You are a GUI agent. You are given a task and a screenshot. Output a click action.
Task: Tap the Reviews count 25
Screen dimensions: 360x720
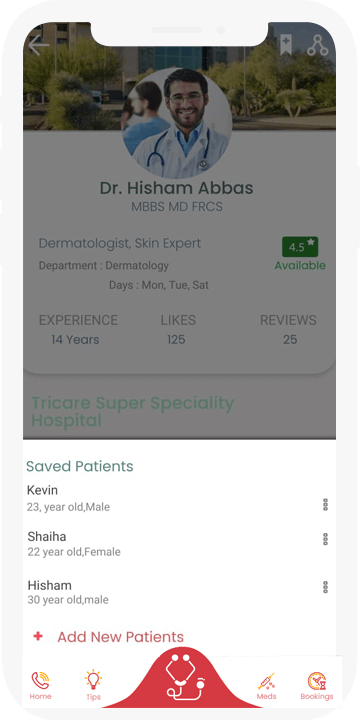pos(290,340)
